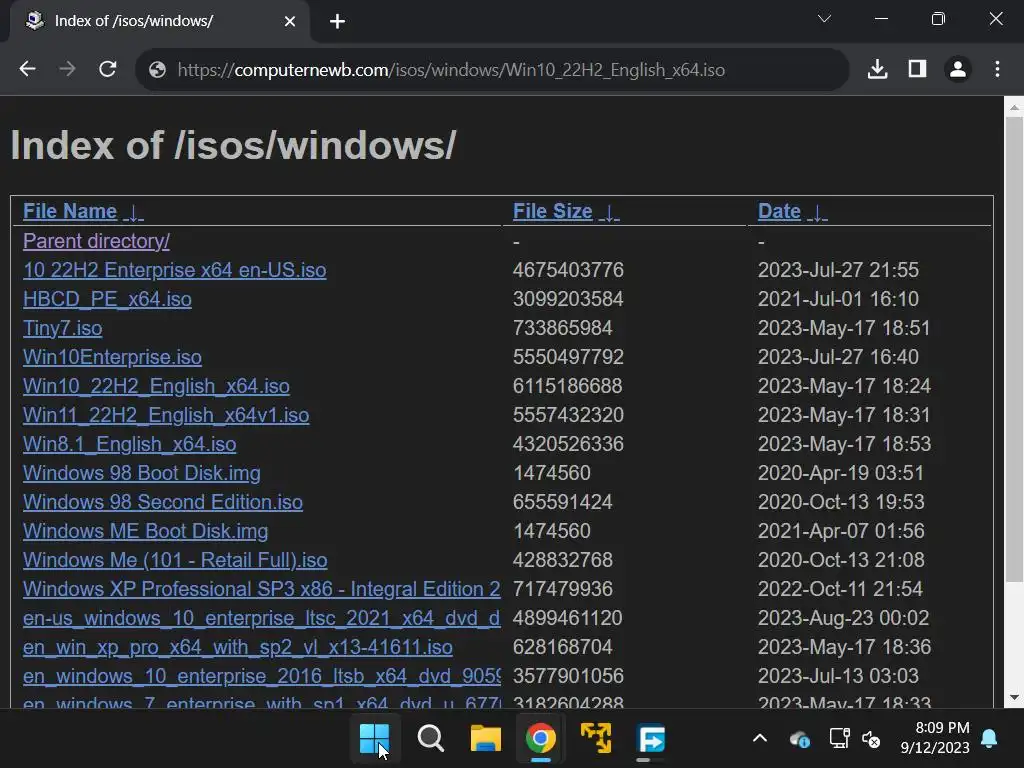View site information globe icon
Viewport: 1024px width, 768px height.
click(157, 70)
